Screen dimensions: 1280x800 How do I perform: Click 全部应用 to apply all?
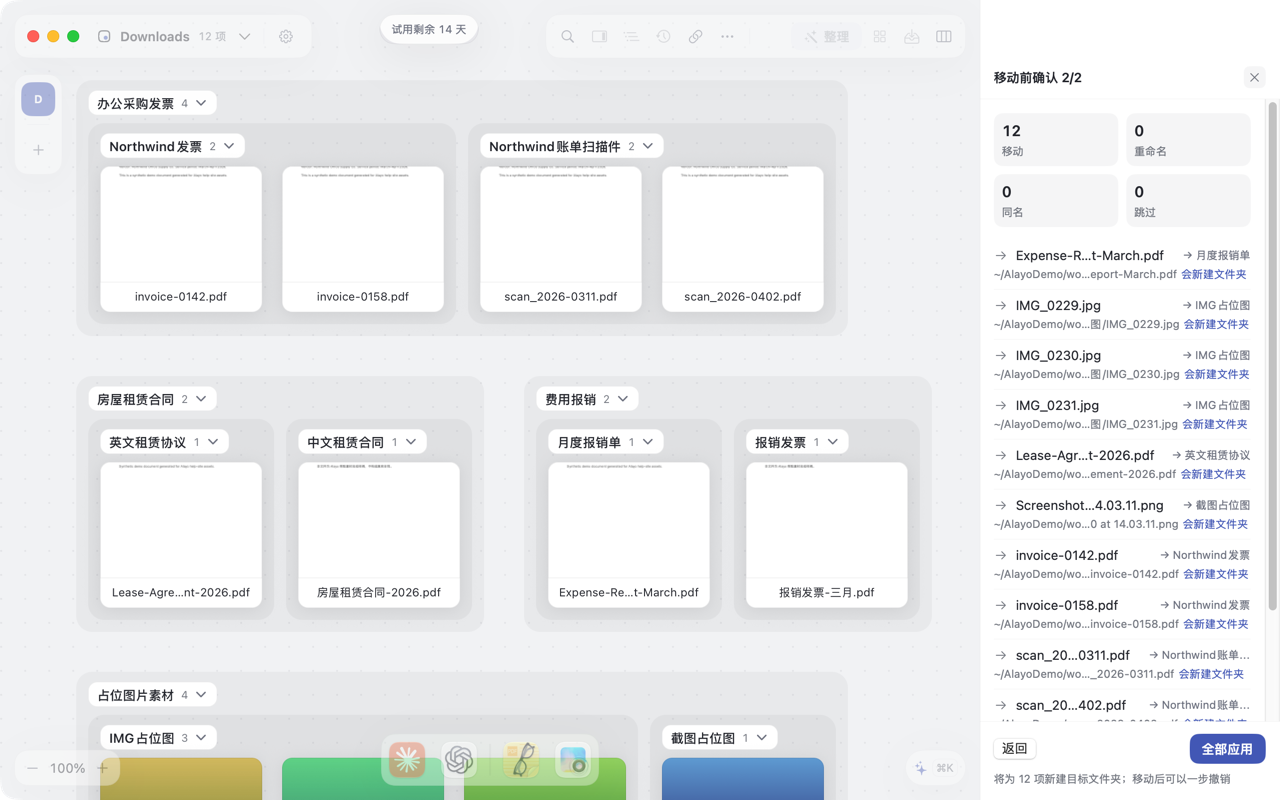pos(1227,749)
